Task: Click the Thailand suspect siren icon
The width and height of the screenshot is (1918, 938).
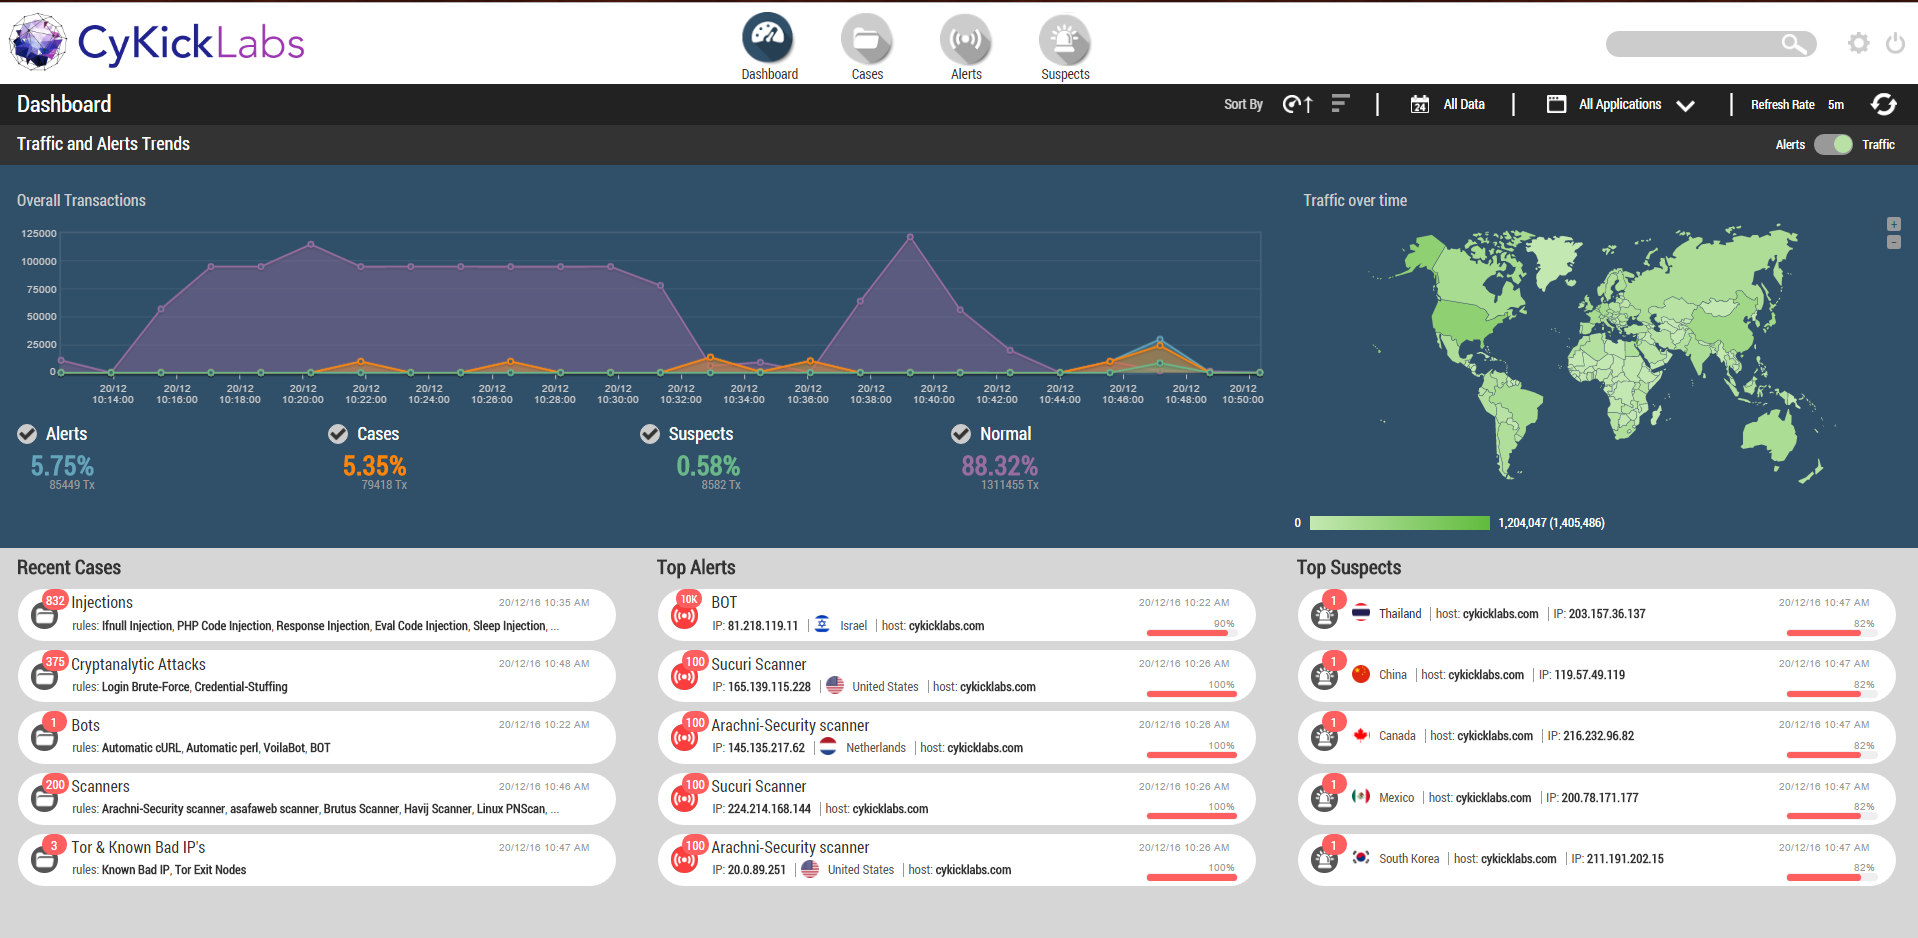Action: [1324, 615]
